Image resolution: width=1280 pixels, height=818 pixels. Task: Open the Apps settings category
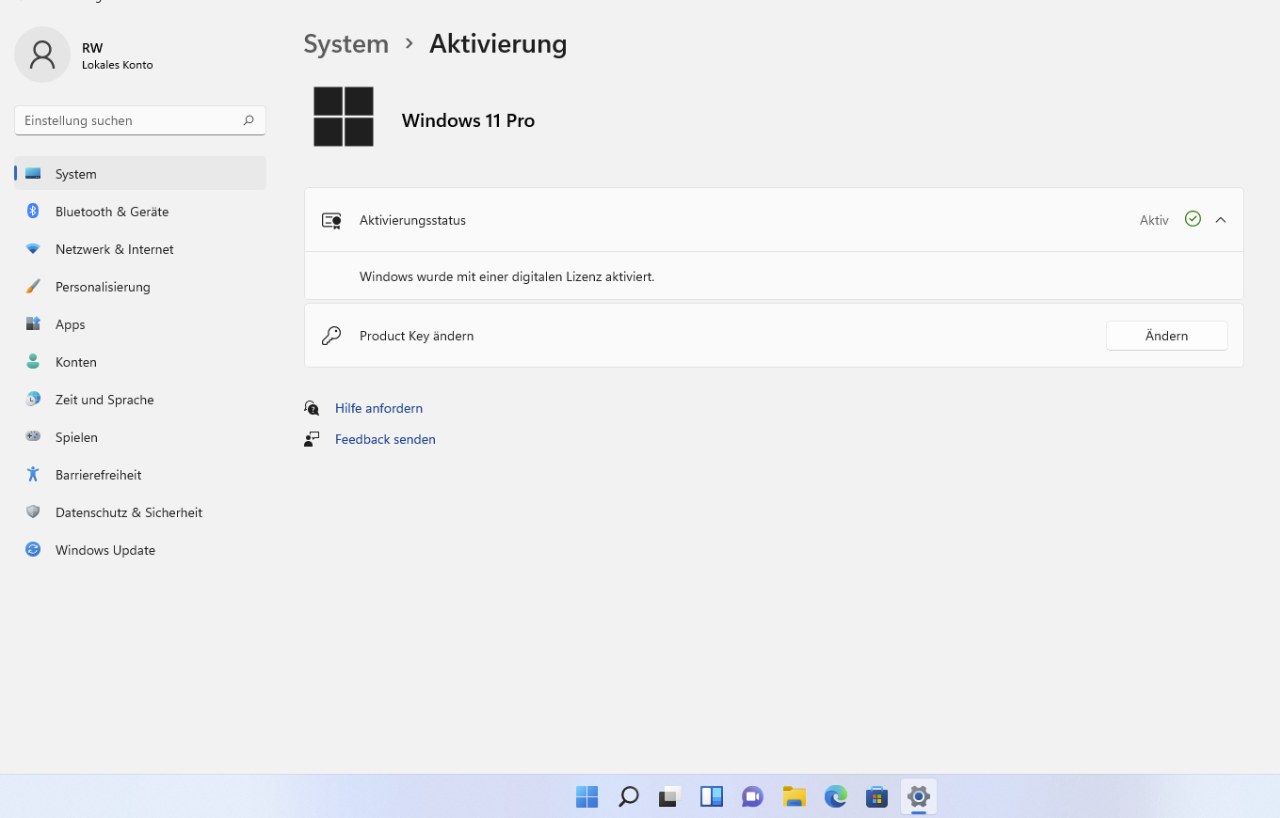tap(70, 324)
